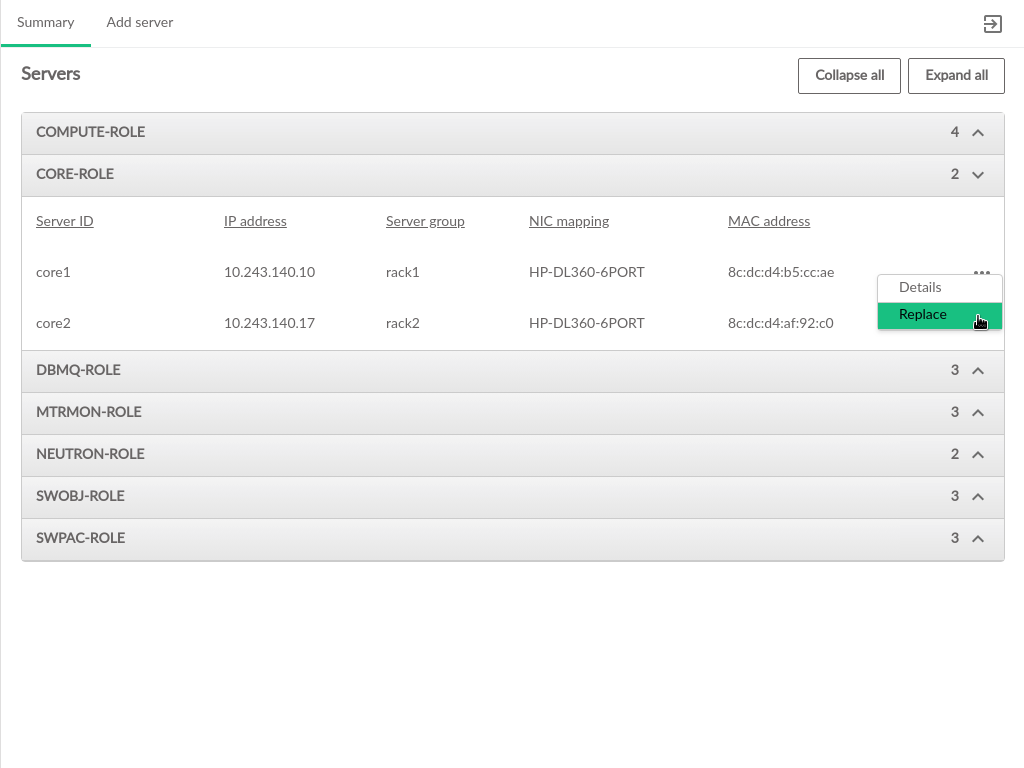Screen dimensions: 1024x768
Task: Expand the COMPUTE-ROLE chevron
Action: click(x=978, y=133)
